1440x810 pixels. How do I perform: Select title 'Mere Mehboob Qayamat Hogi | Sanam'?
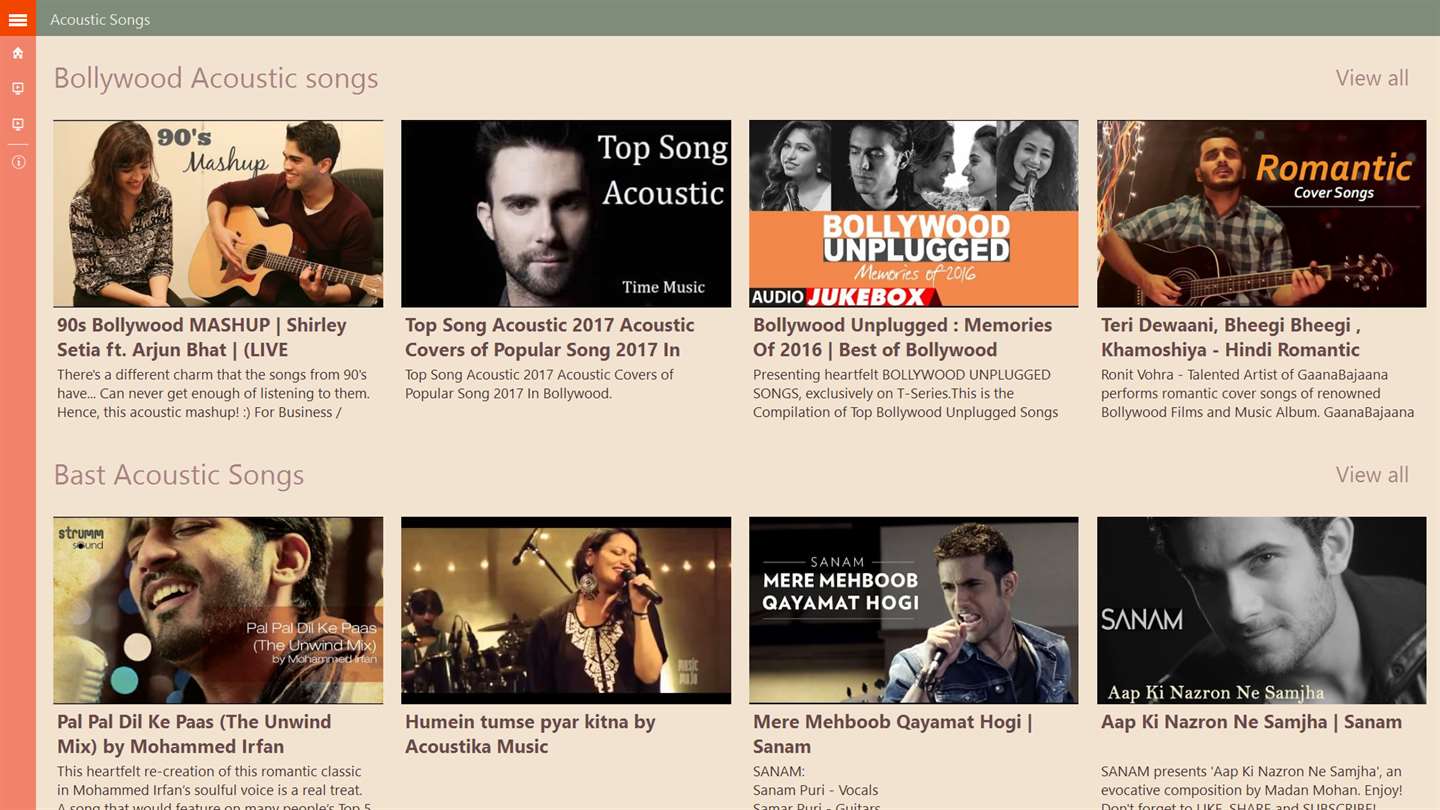pyautogui.click(x=892, y=734)
